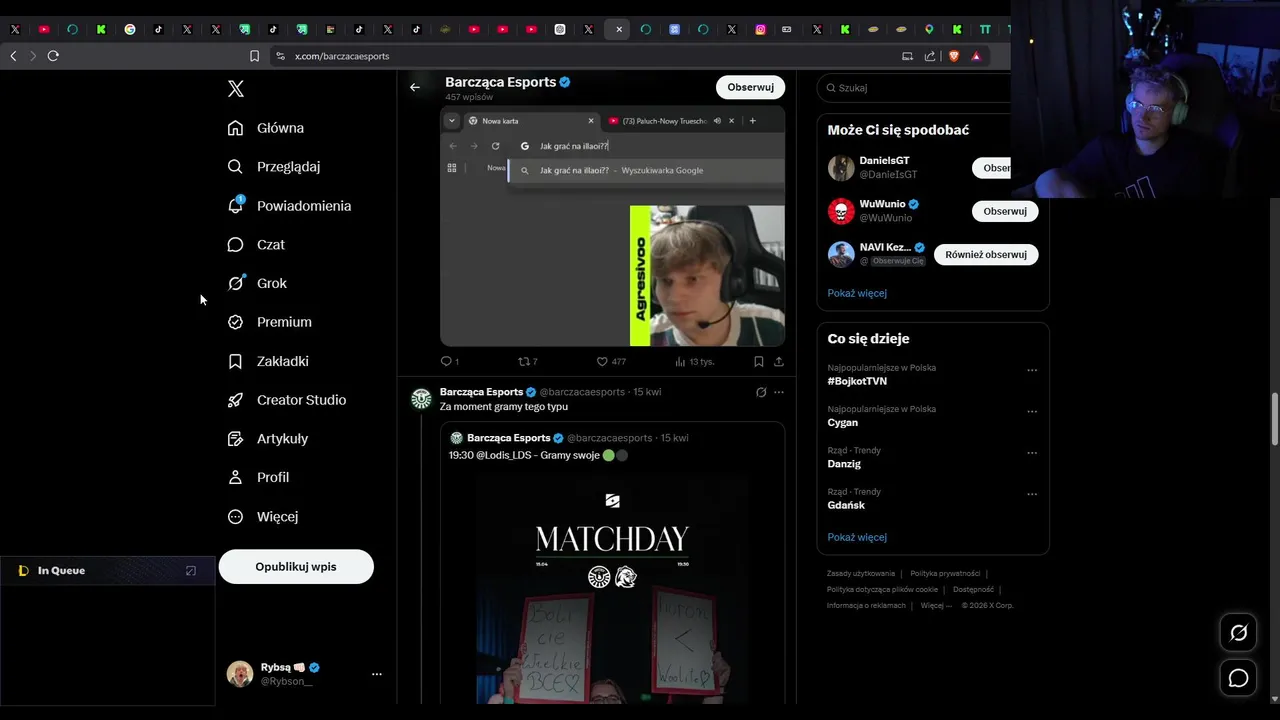Click the browser forward arrow
The height and width of the screenshot is (720, 1280).
click(32, 56)
